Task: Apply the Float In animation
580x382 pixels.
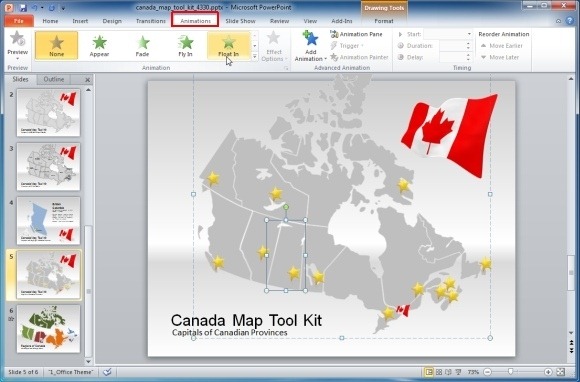Action: click(229, 45)
